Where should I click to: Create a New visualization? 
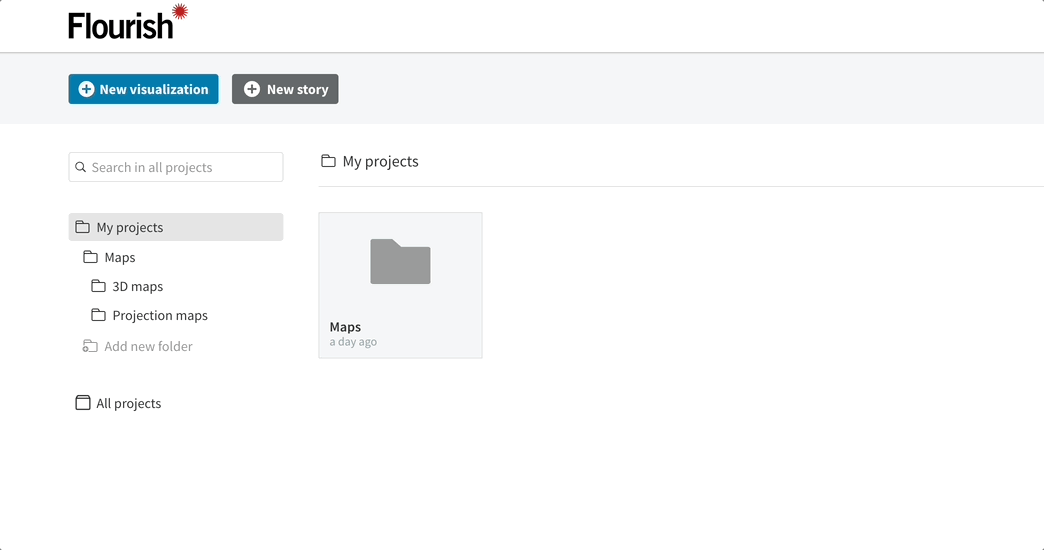pos(143,89)
